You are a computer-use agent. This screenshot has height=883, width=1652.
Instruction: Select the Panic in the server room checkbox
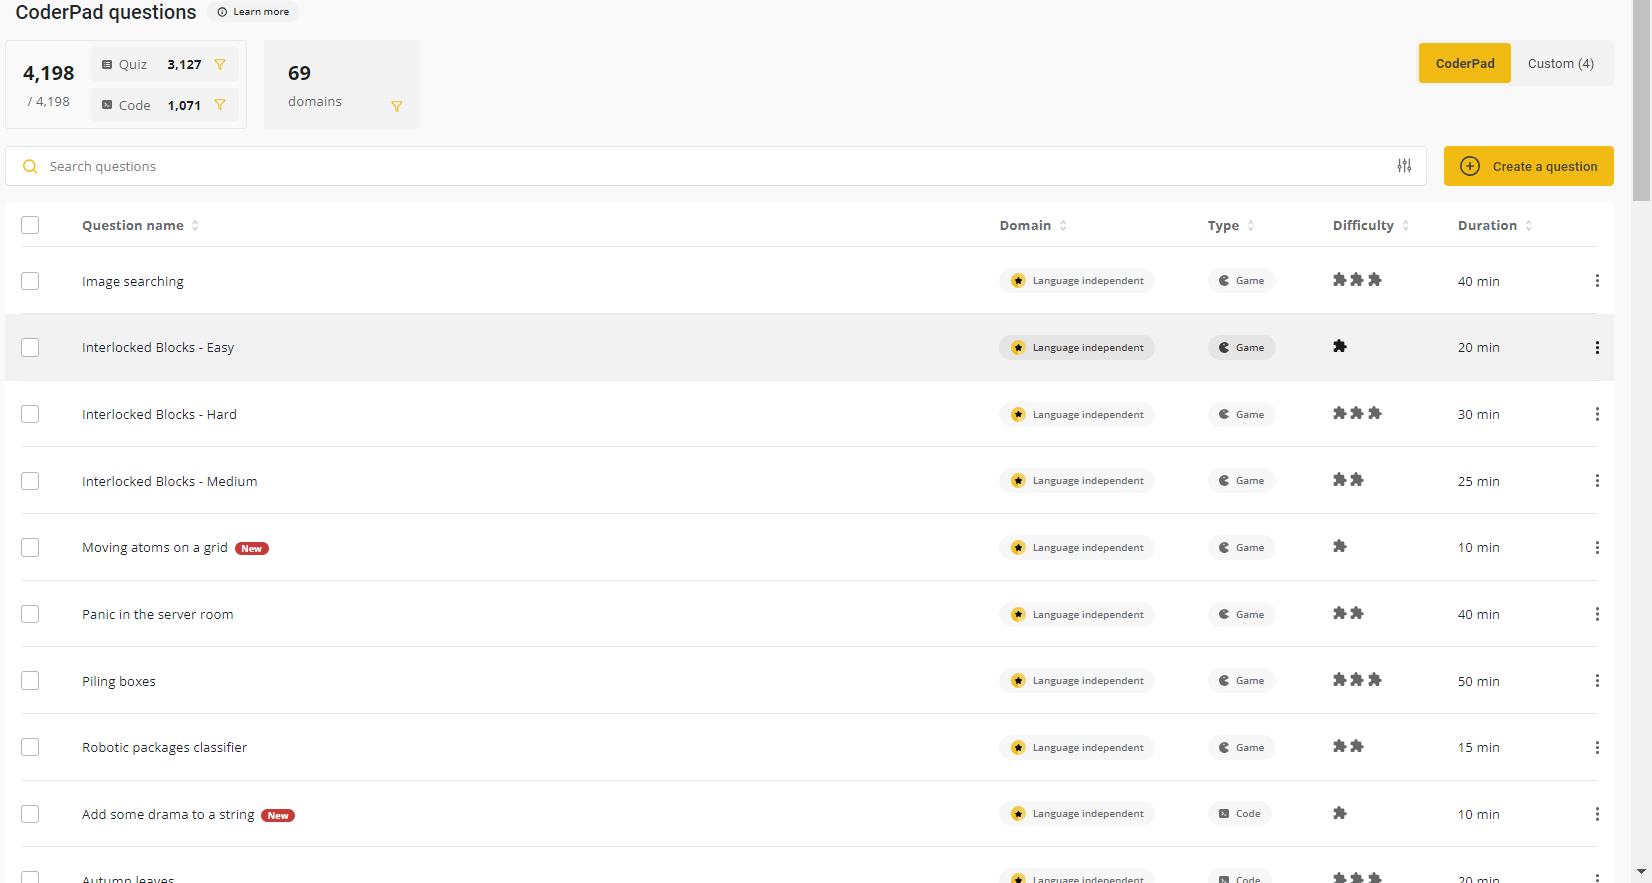pos(30,614)
